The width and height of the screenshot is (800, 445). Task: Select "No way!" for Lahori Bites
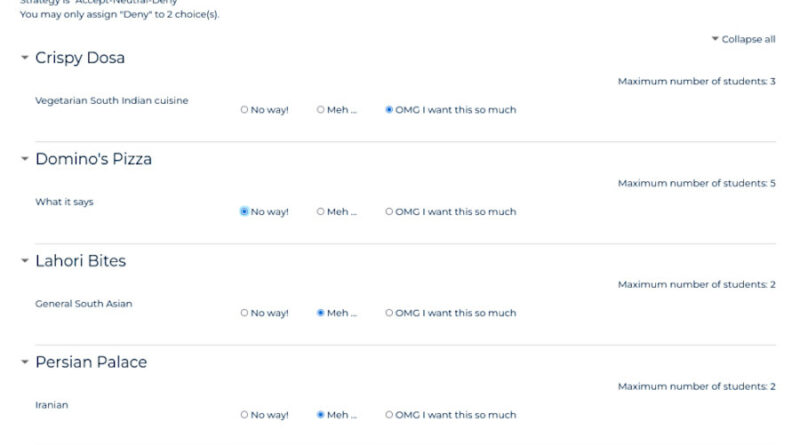pyautogui.click(x=244, y=313)
